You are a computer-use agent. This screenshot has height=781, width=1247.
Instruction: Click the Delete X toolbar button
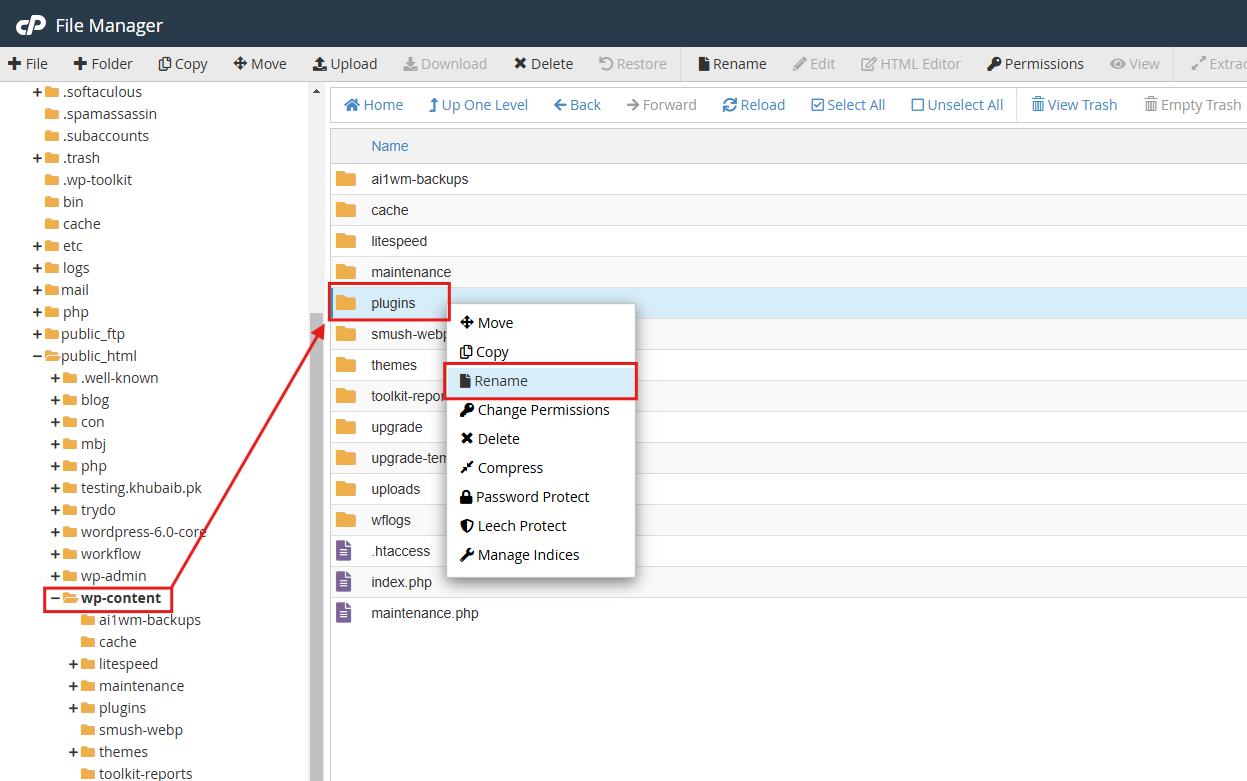[520, 64]
